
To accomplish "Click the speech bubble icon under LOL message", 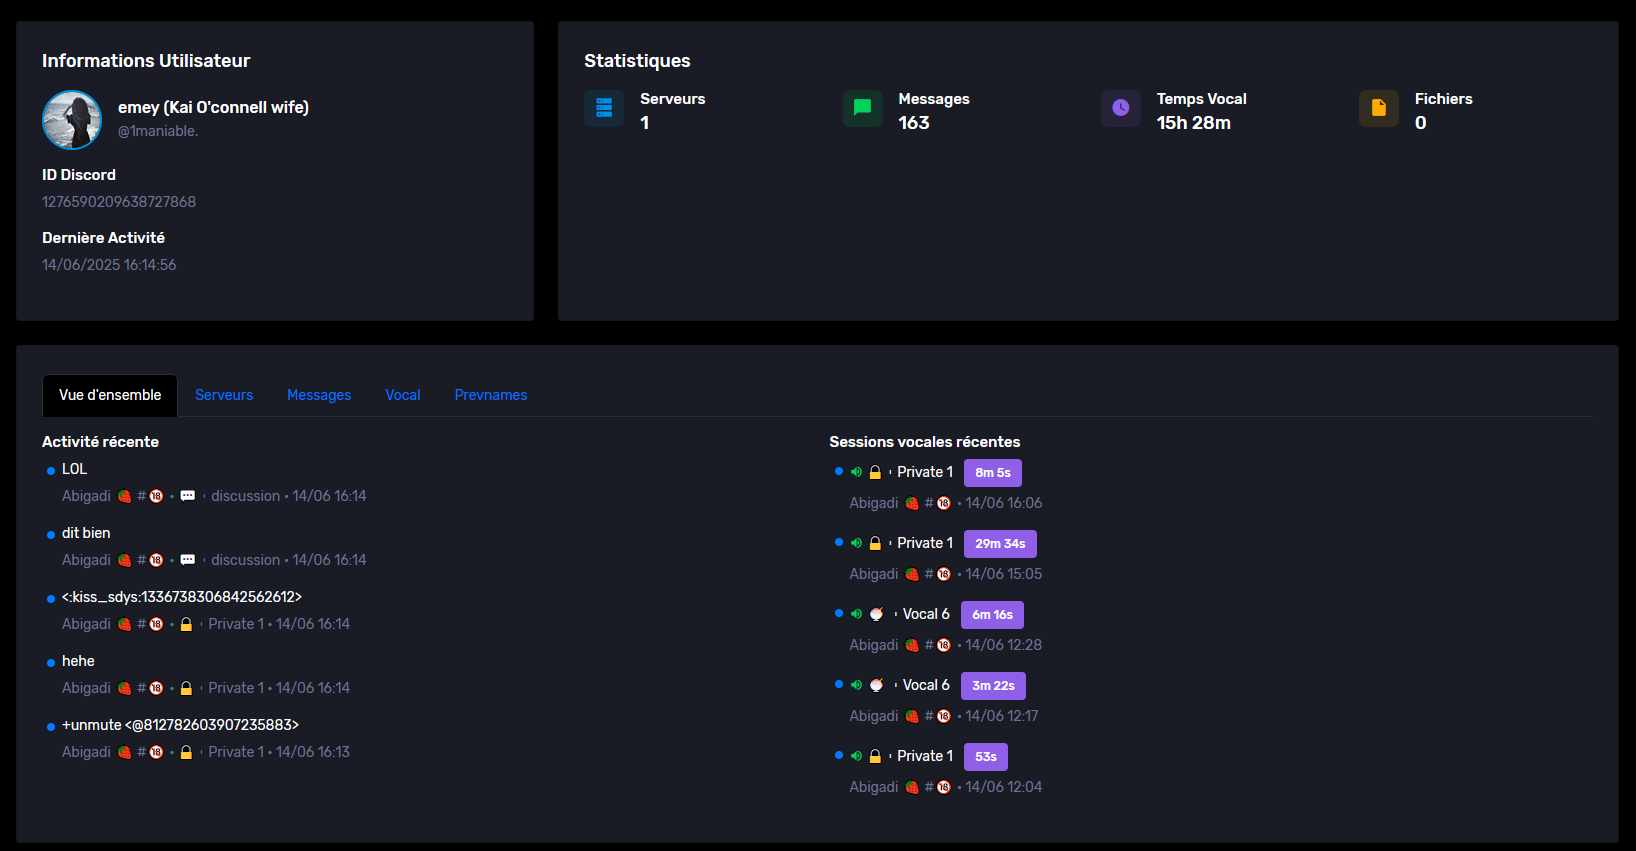I will pos(187,496).
